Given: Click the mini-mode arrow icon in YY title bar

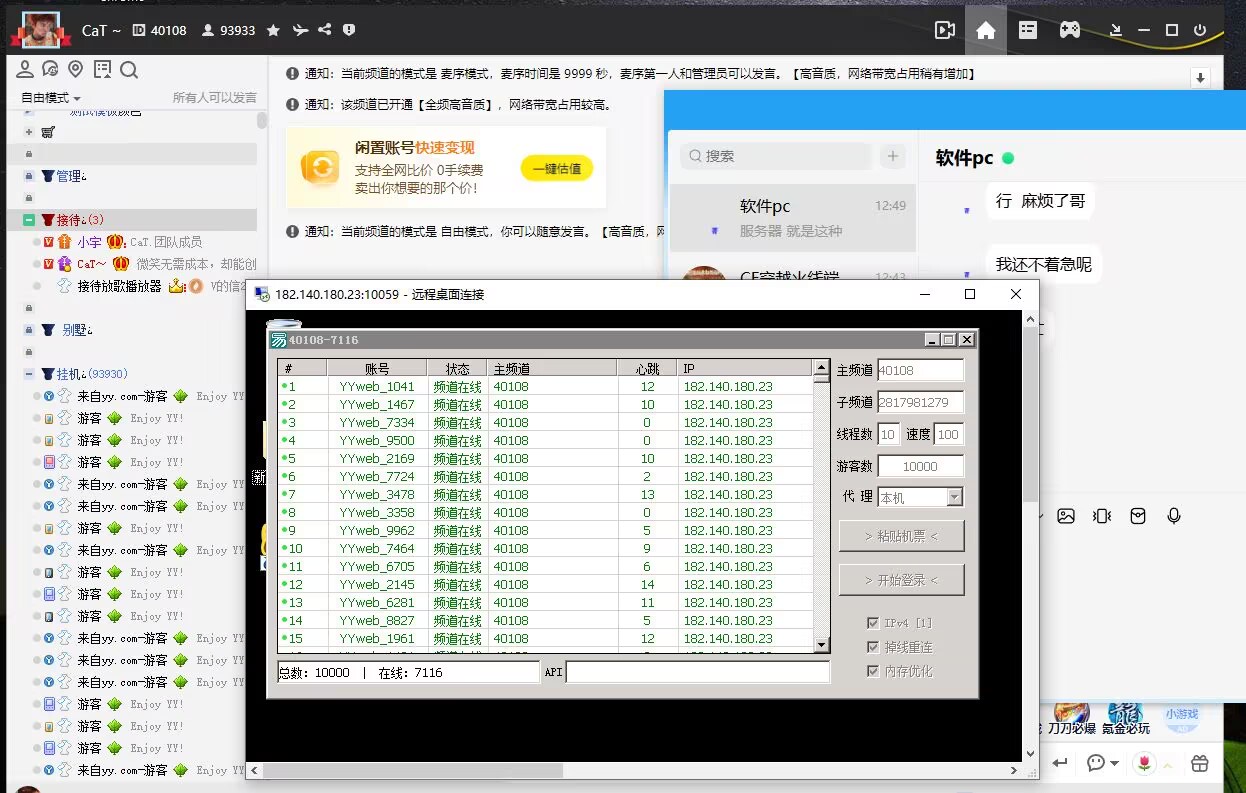Looking at the screenshot, I should coord(1117,30).
